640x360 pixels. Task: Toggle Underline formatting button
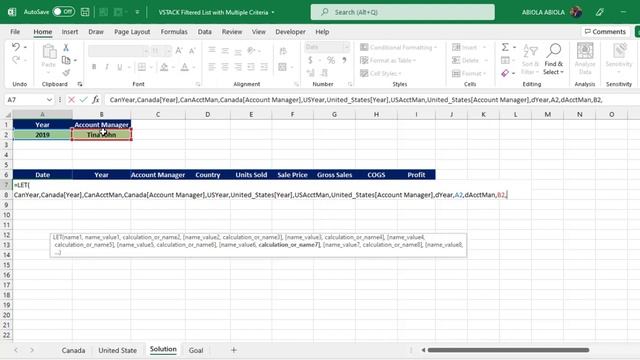[120, 67]
